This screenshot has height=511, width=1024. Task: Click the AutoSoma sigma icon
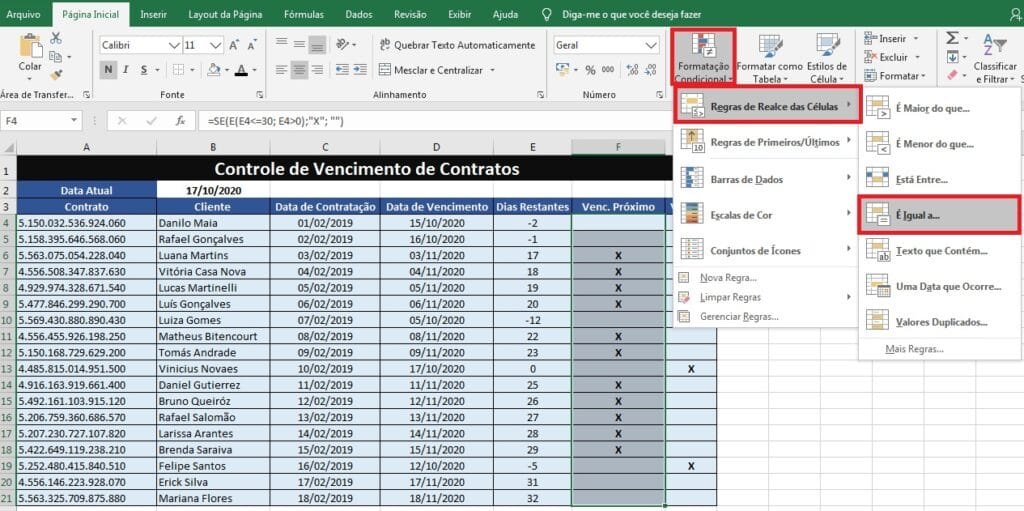click(x=953, y=39)
